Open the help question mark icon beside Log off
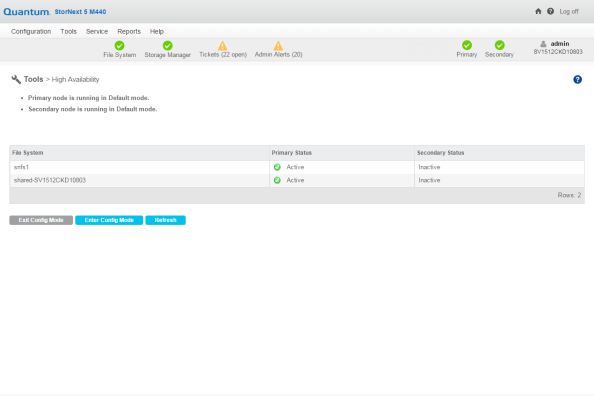Screen dimensions: 594x396 pos(550,11)
